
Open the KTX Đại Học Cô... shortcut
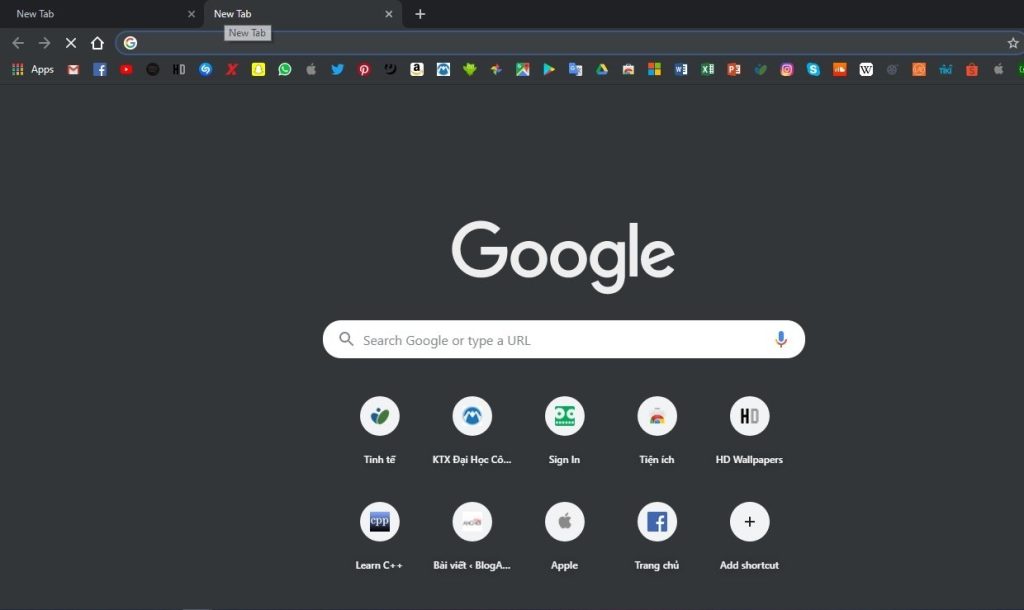[472, 431]
